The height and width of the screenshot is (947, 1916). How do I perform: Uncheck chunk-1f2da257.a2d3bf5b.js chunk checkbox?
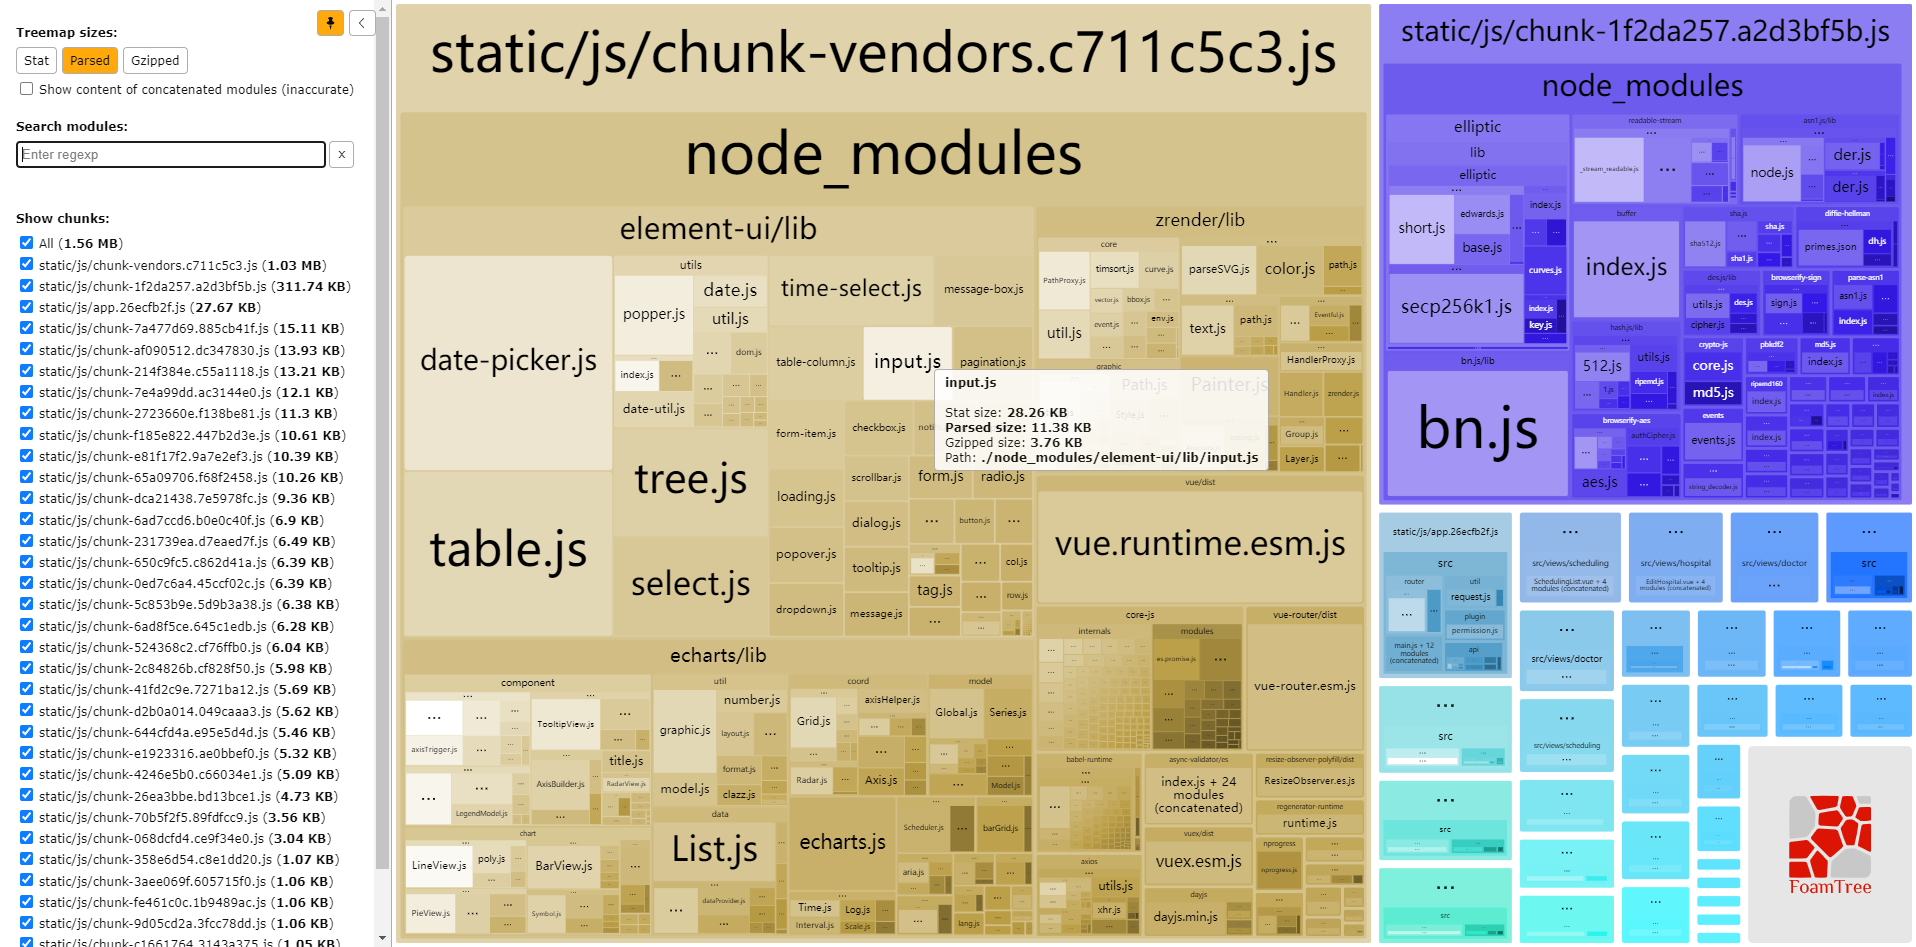[27, 286]
